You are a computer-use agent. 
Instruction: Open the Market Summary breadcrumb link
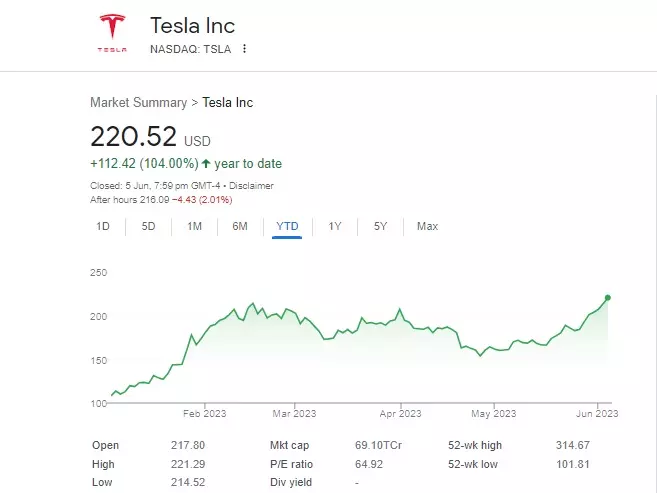pos(138,102)
